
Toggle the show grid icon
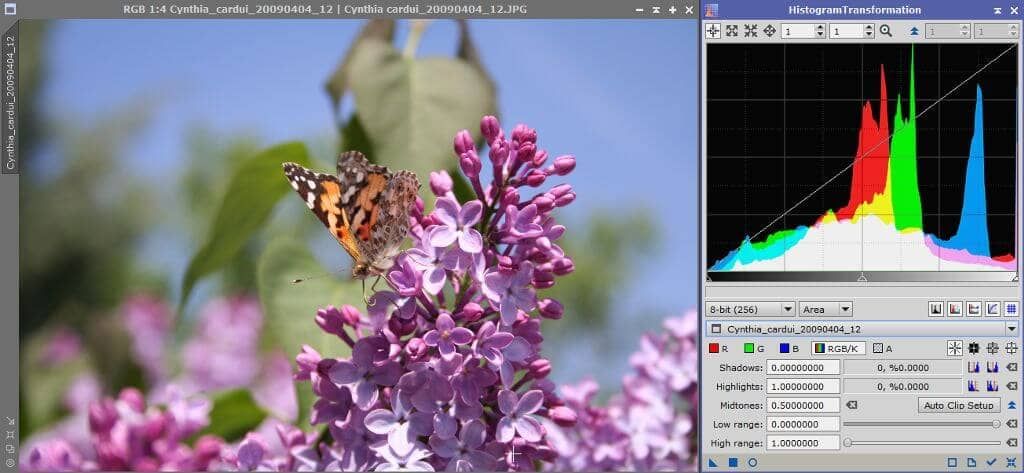click(x=1012, y=310)
